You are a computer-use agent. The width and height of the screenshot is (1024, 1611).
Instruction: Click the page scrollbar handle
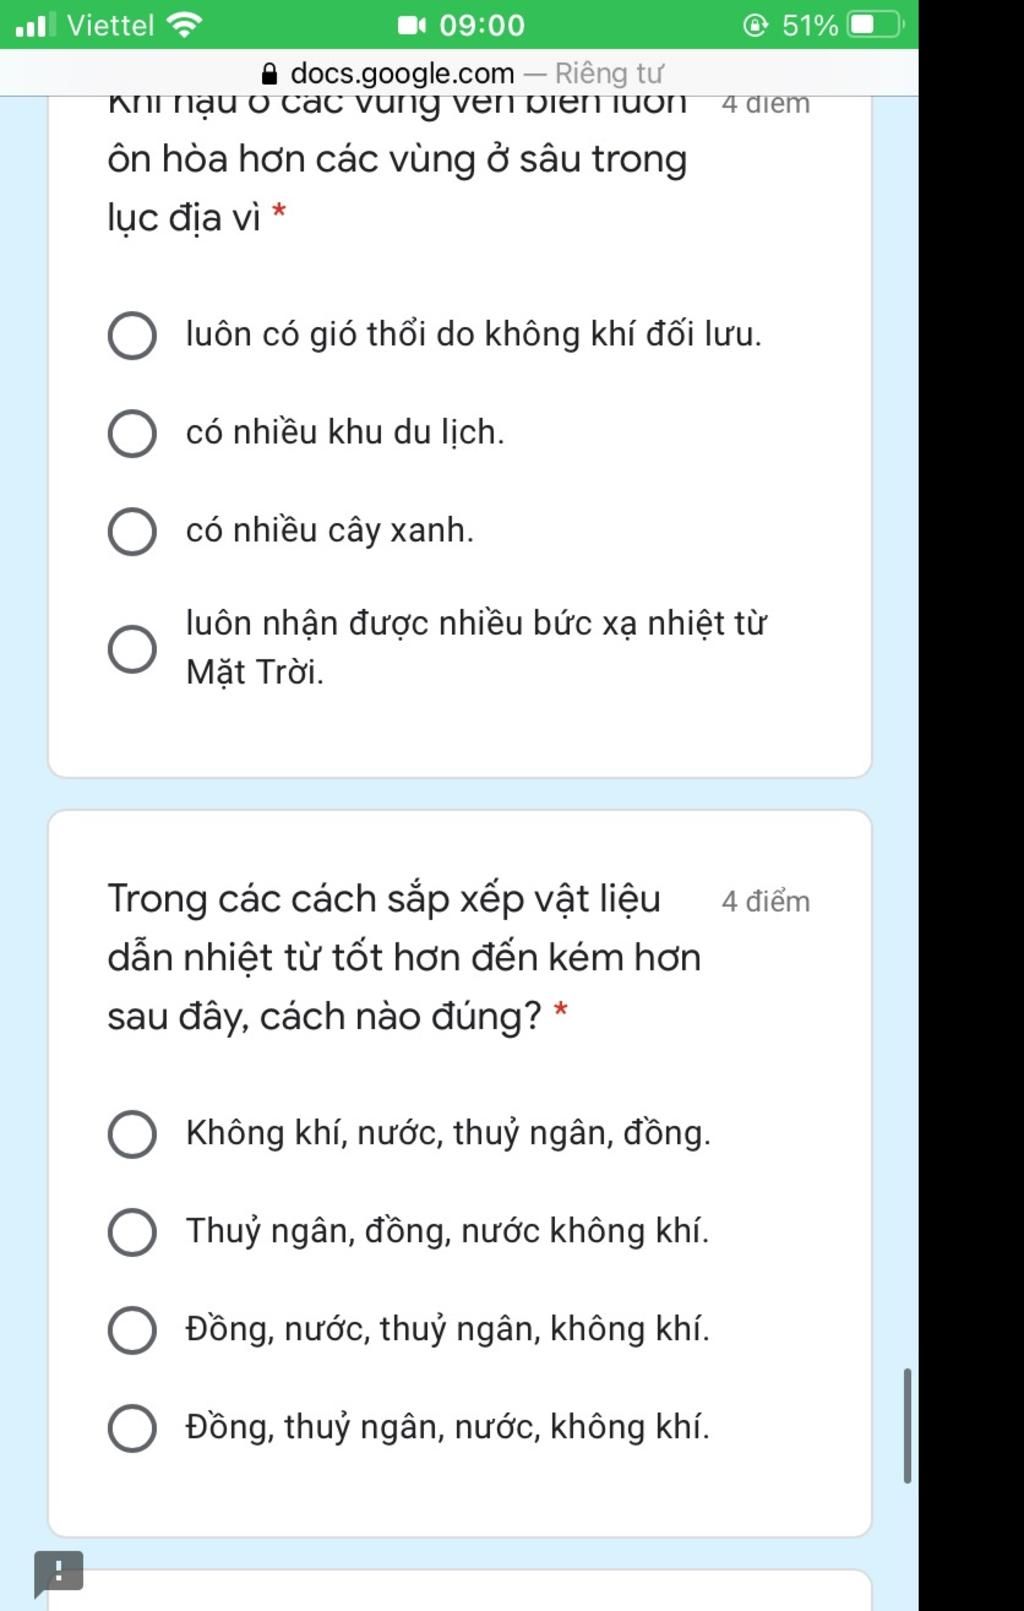point(907,1426)
